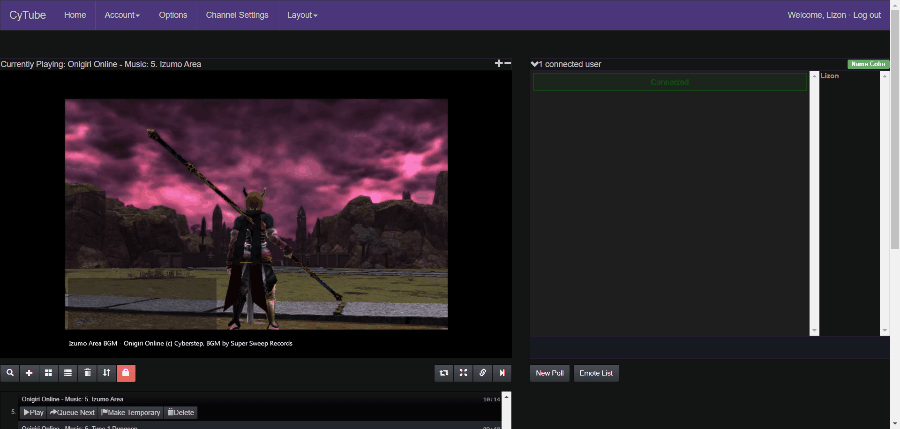Click chat scrollbar down arrow
Image resolution: width=900 pixels, height=429 pixels.
coord(814,331)
